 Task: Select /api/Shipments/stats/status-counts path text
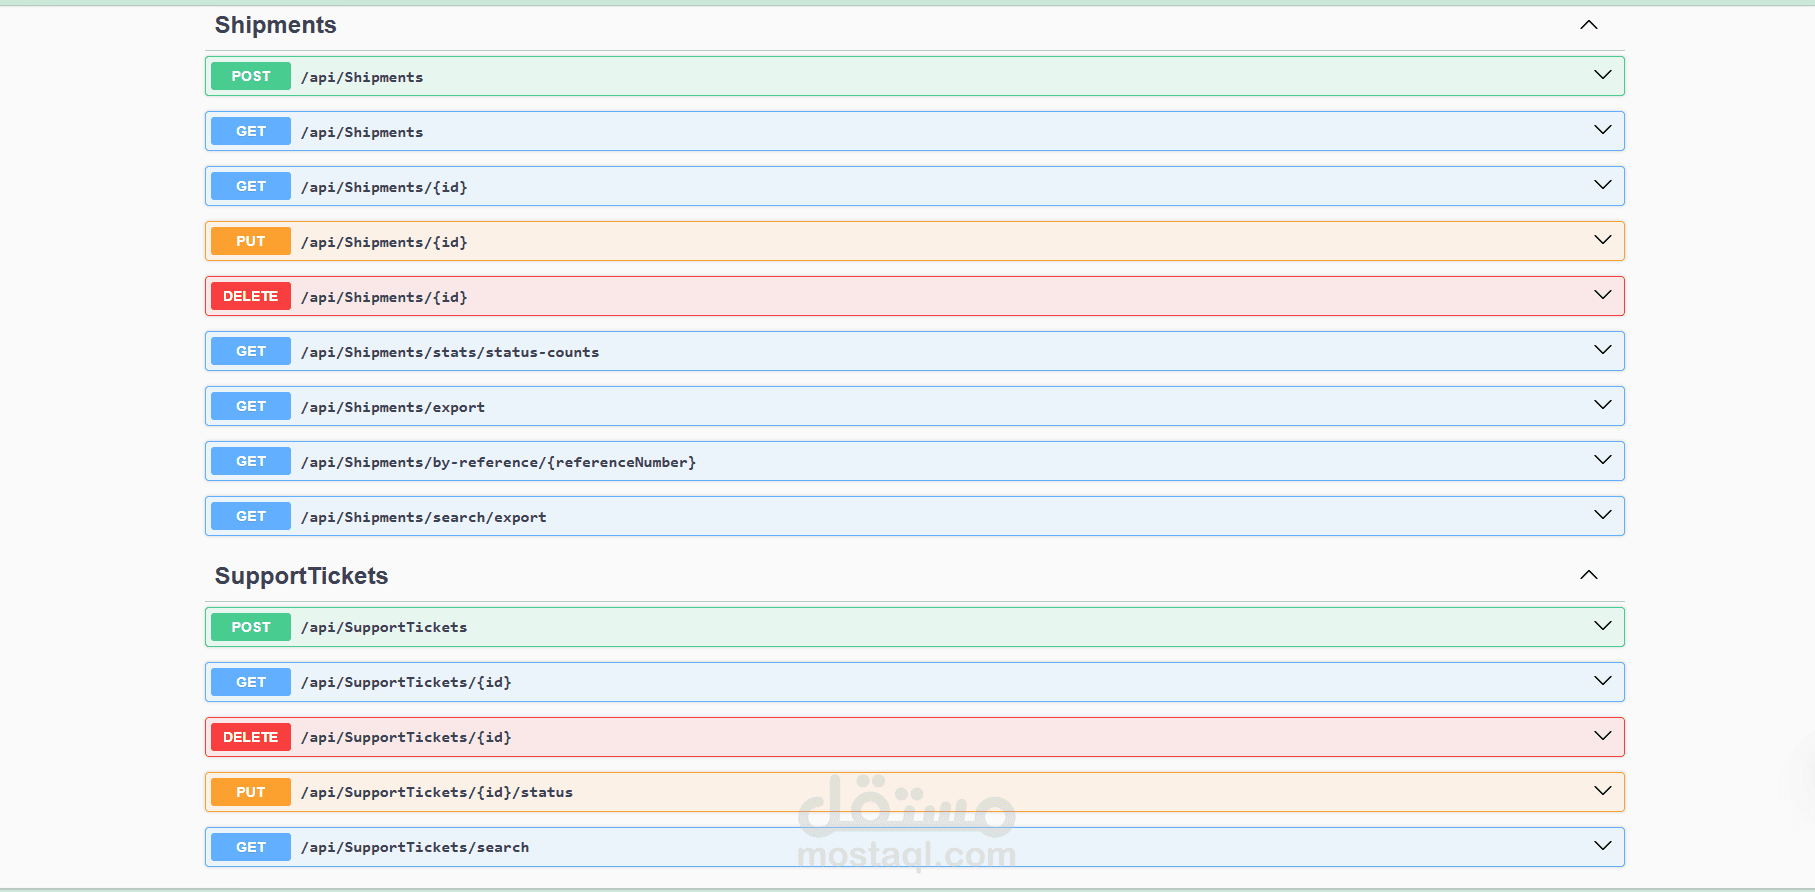pos(450,352)
